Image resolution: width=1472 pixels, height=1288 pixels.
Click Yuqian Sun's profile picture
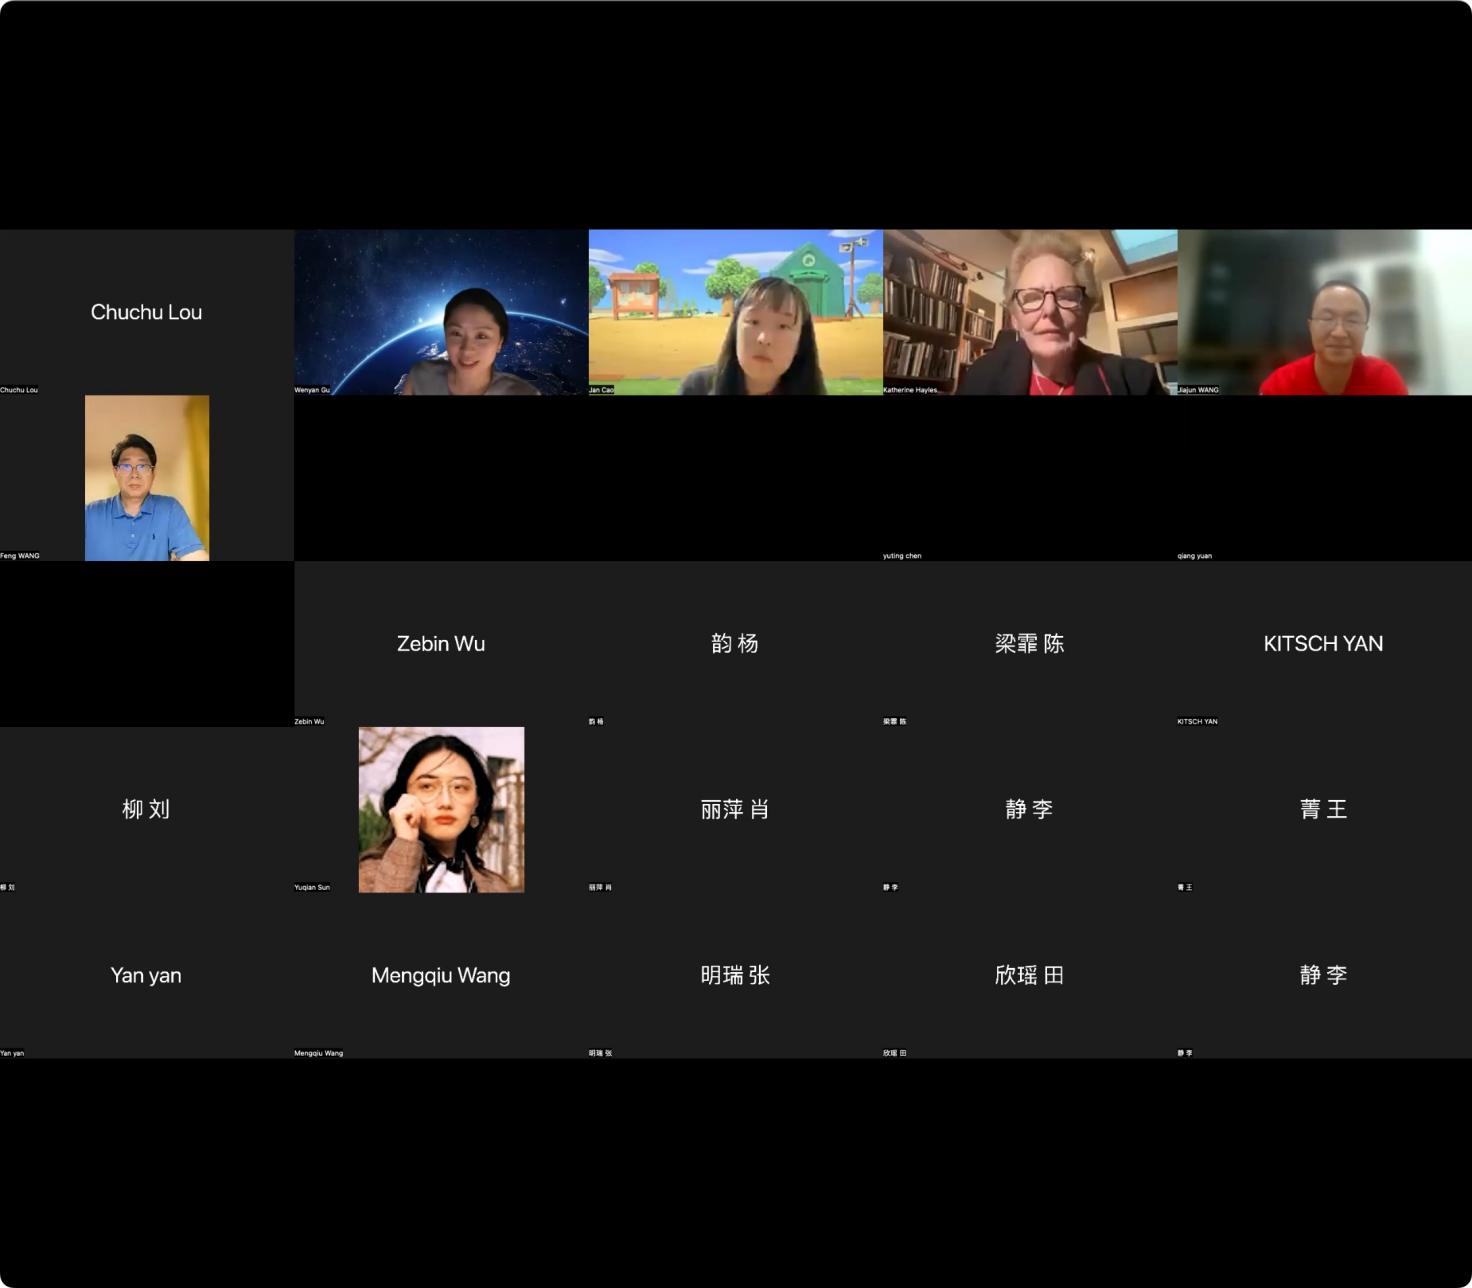tap(441, 809)
